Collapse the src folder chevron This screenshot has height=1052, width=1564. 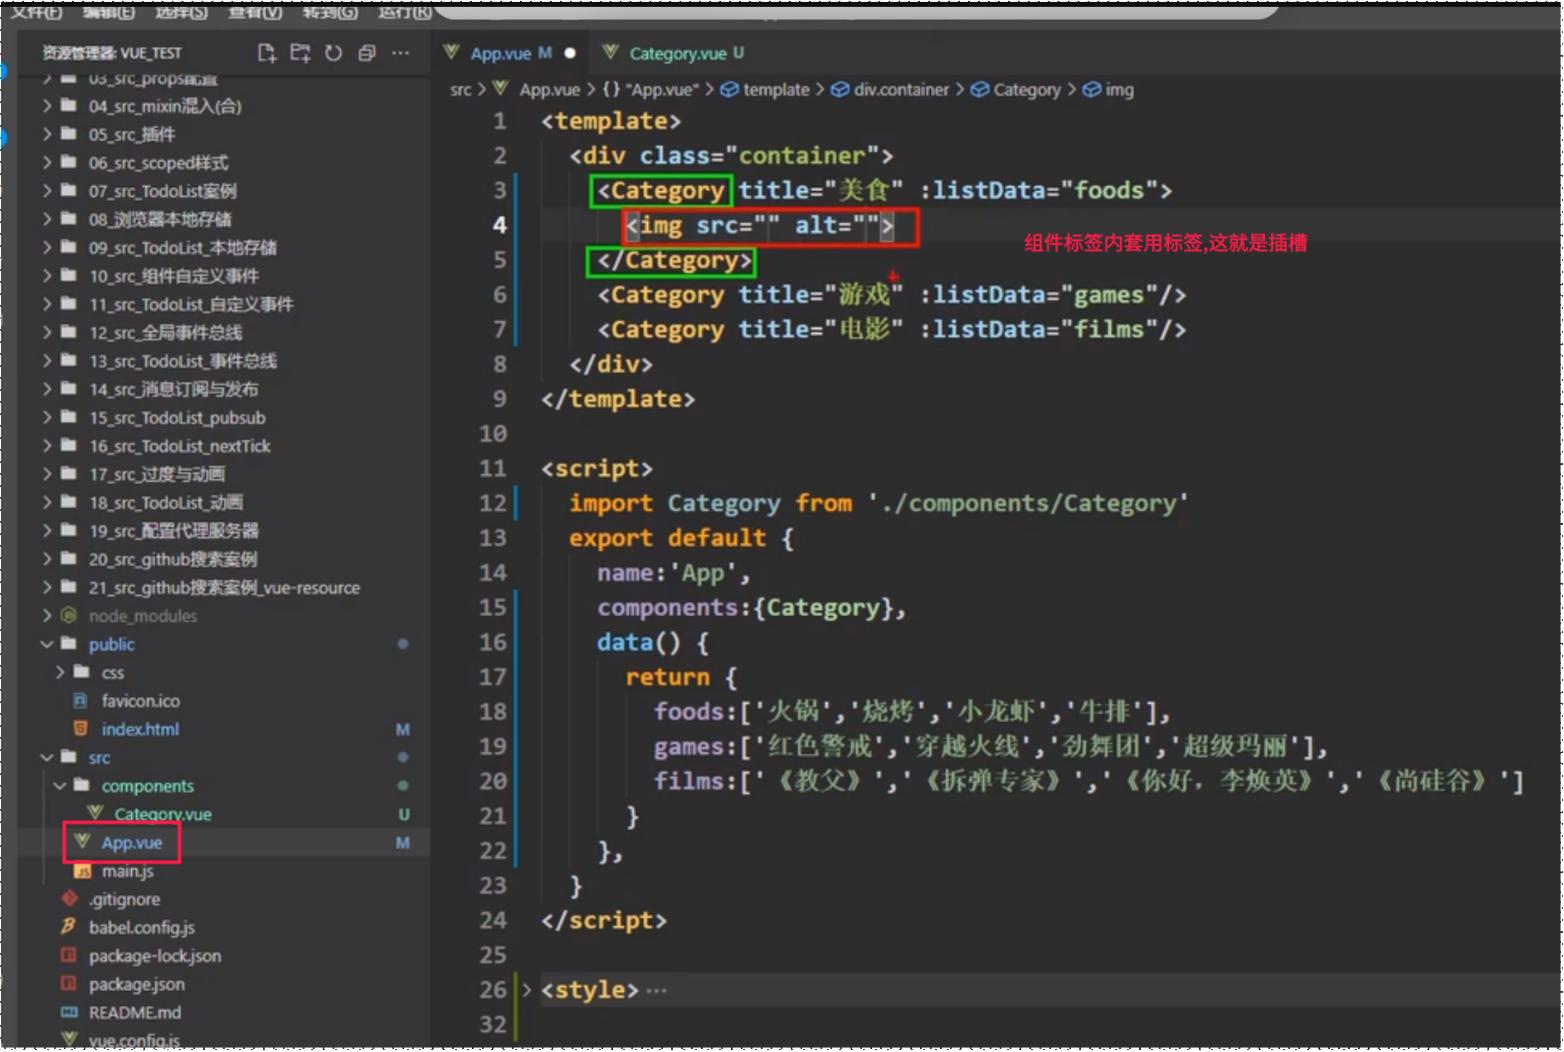tap(47, 758)
